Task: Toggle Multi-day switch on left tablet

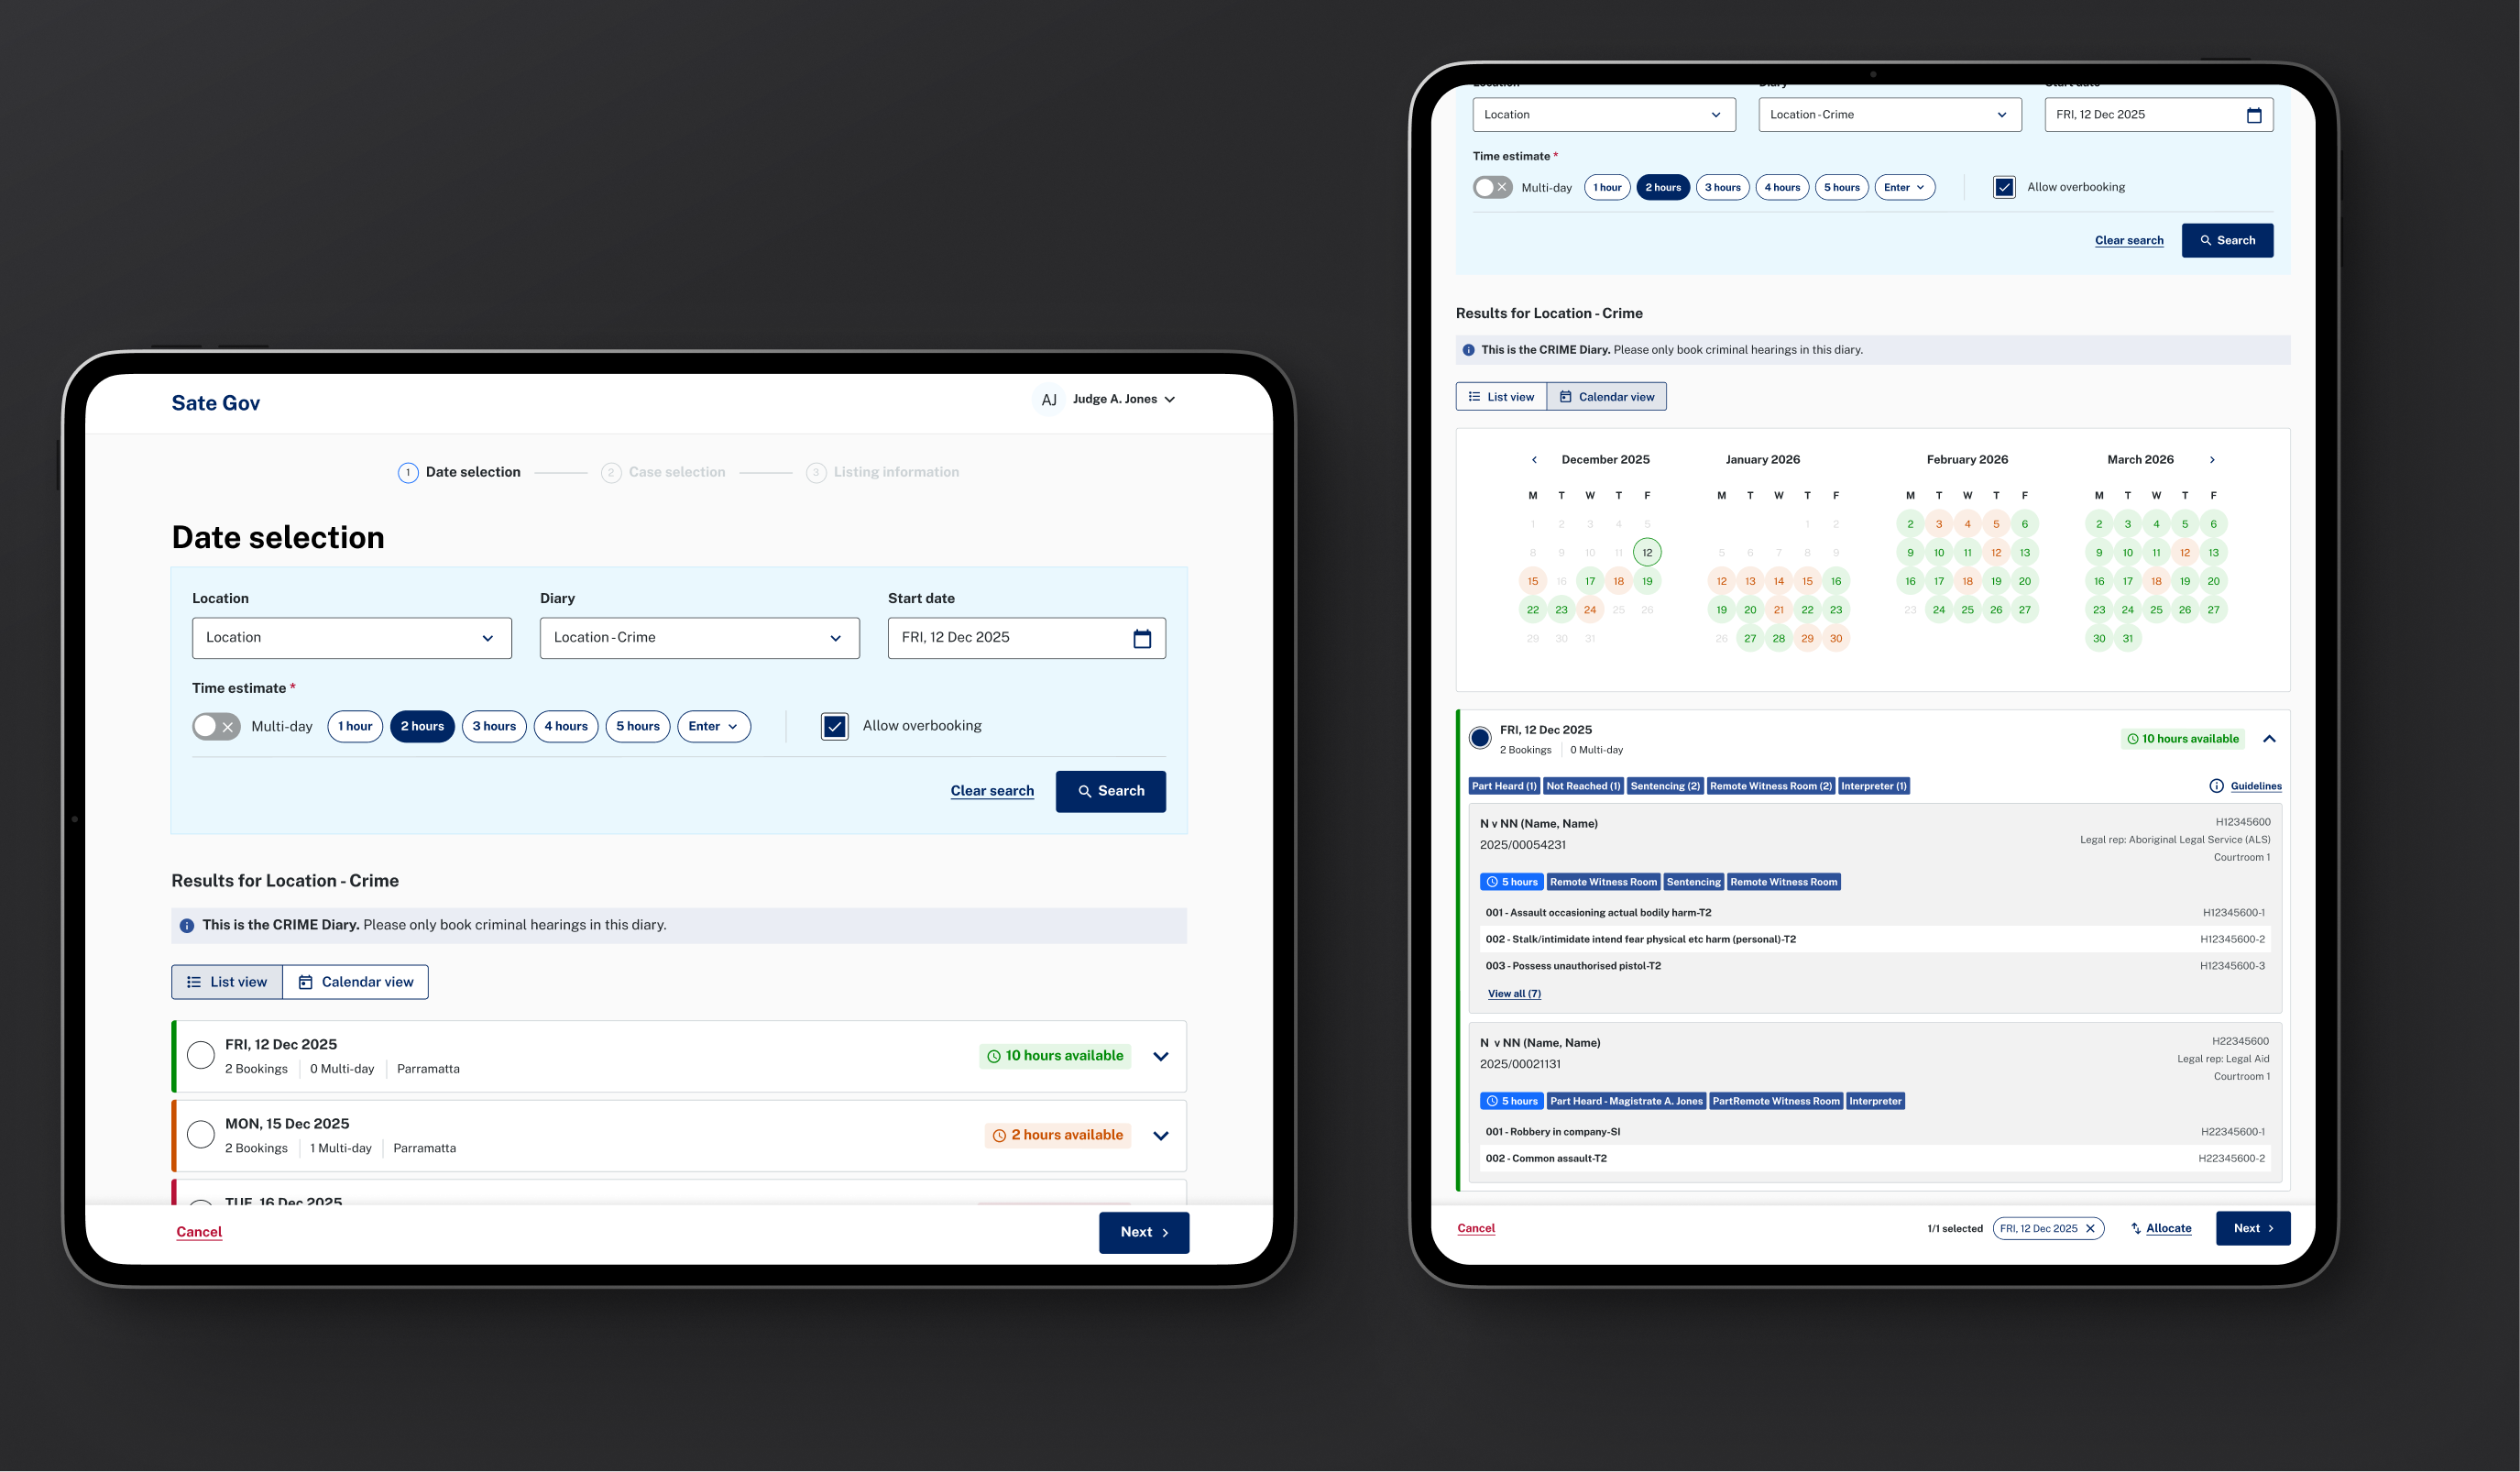Action: pos(216,726)
